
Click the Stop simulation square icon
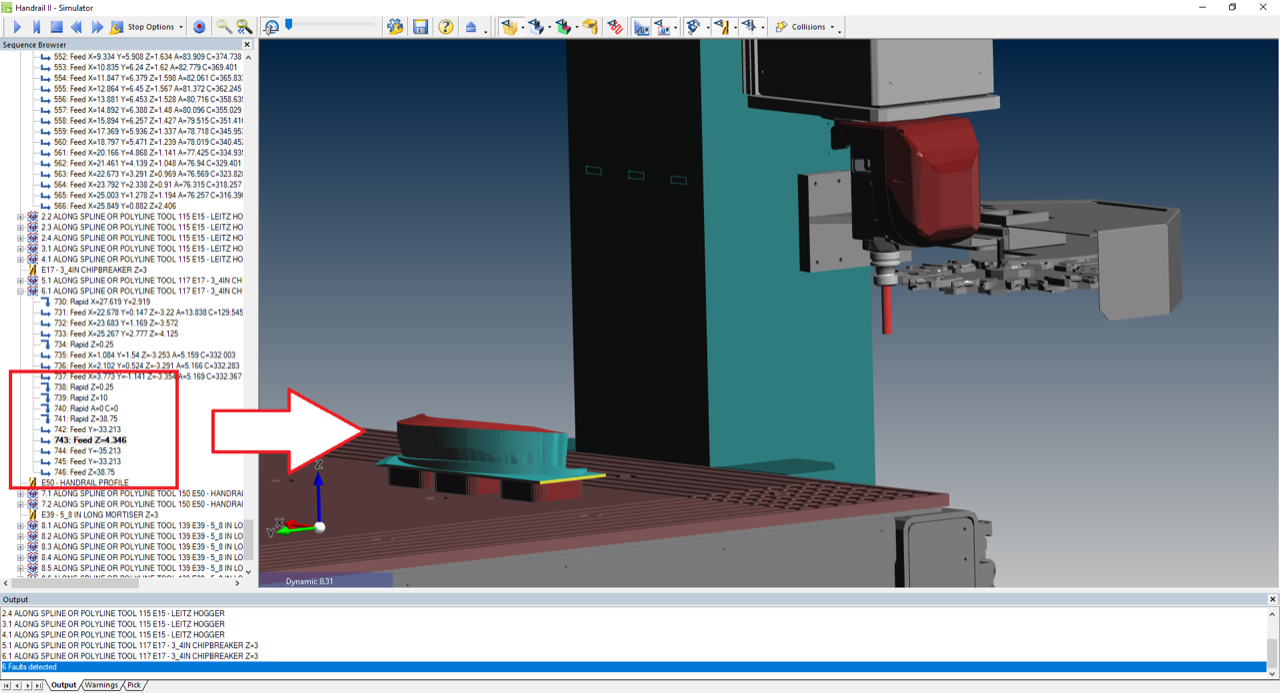coord(56,27)
